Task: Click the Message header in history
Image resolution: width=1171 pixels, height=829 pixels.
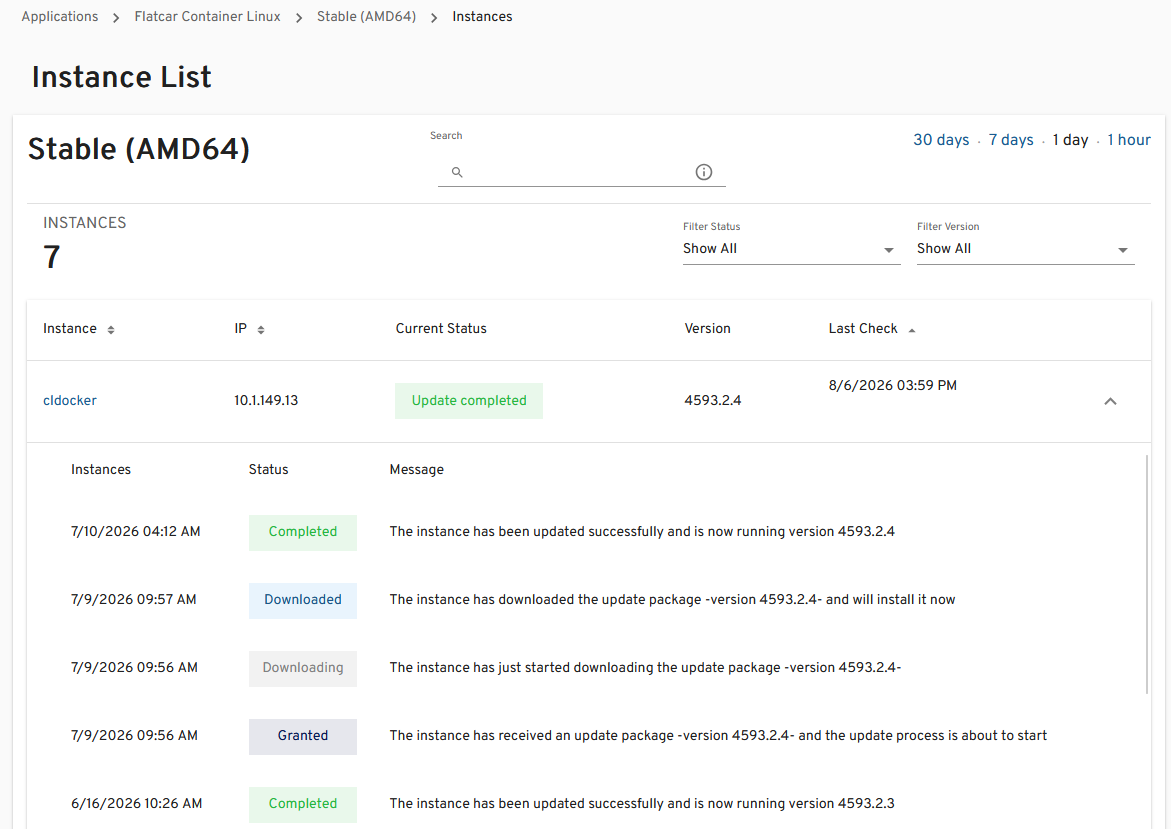Action: 416,470
